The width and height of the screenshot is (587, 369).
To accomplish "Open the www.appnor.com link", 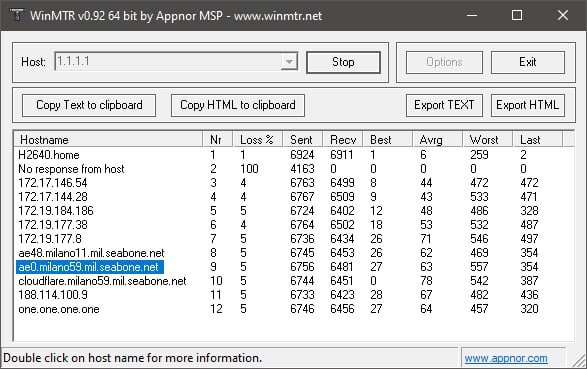I will pos(506,359).
